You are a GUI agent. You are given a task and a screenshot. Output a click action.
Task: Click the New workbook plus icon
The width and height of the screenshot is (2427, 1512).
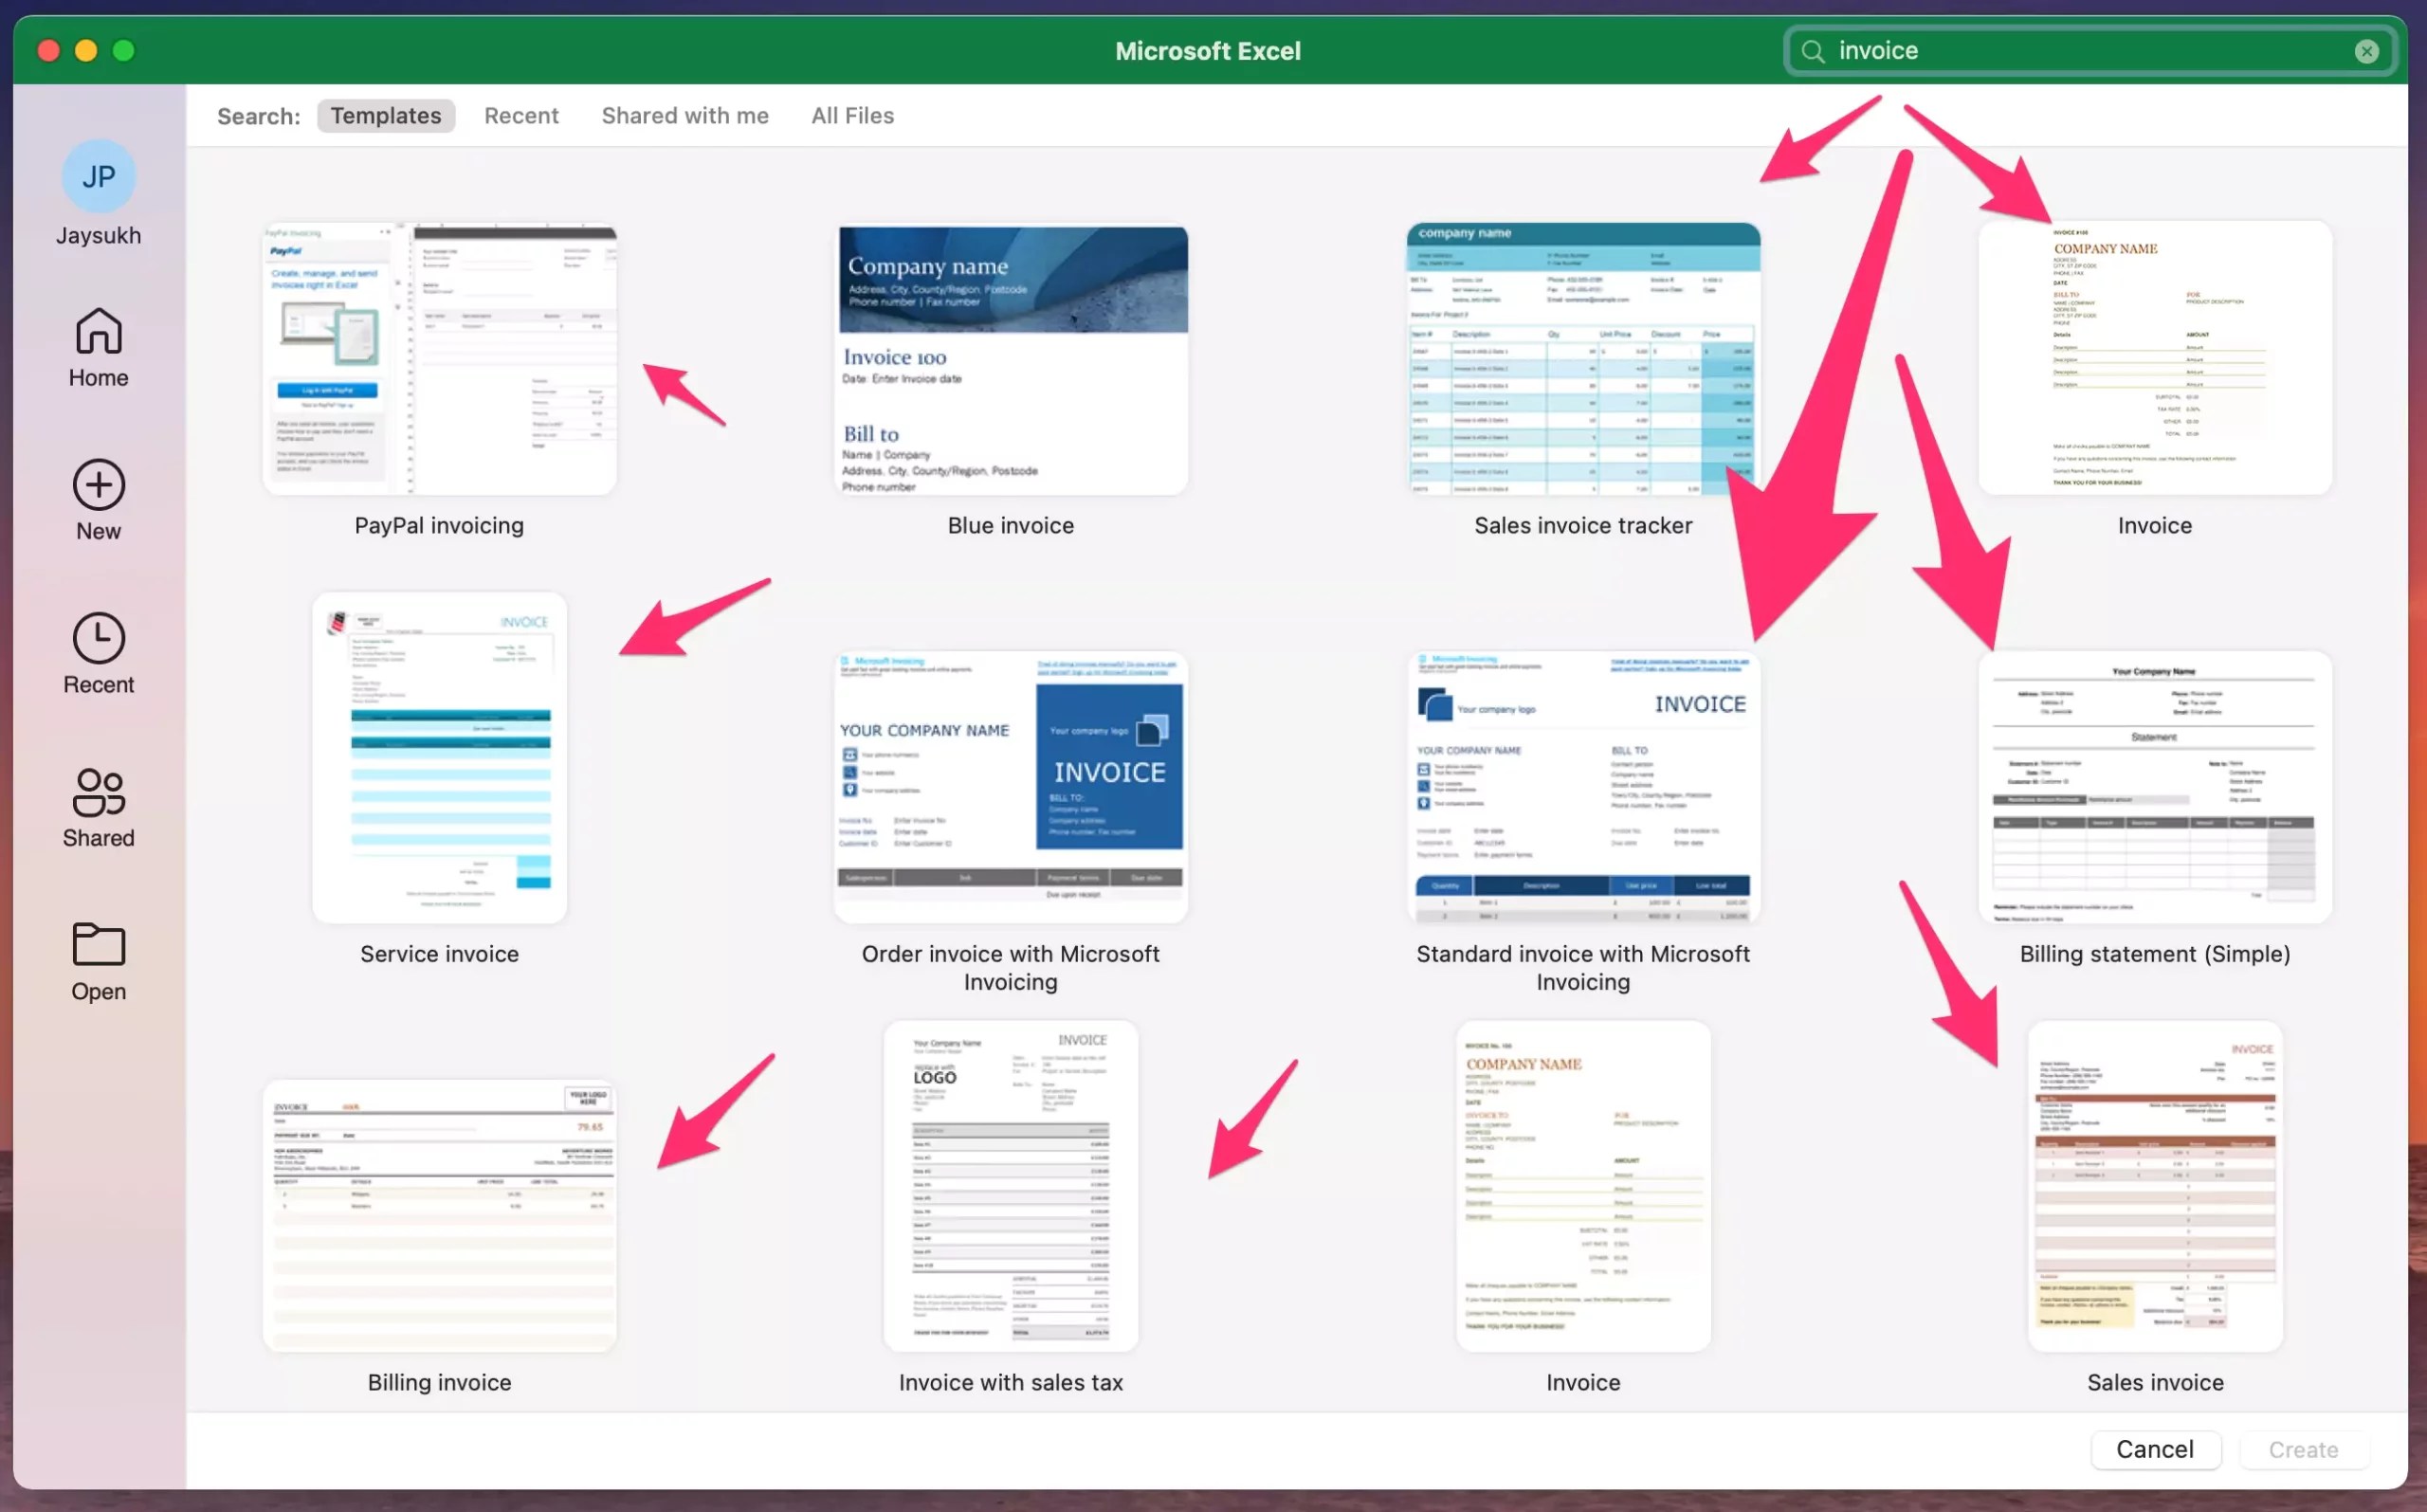click(x=98, y=485)
